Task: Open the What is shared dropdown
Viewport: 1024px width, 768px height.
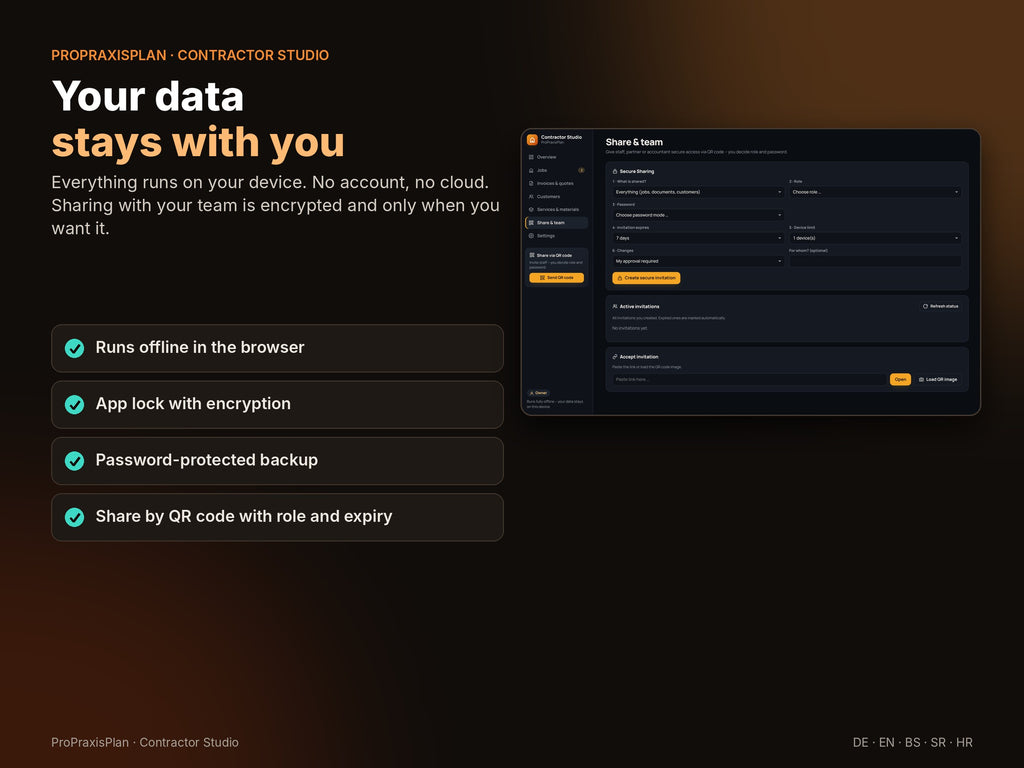Action: [697, 192]
